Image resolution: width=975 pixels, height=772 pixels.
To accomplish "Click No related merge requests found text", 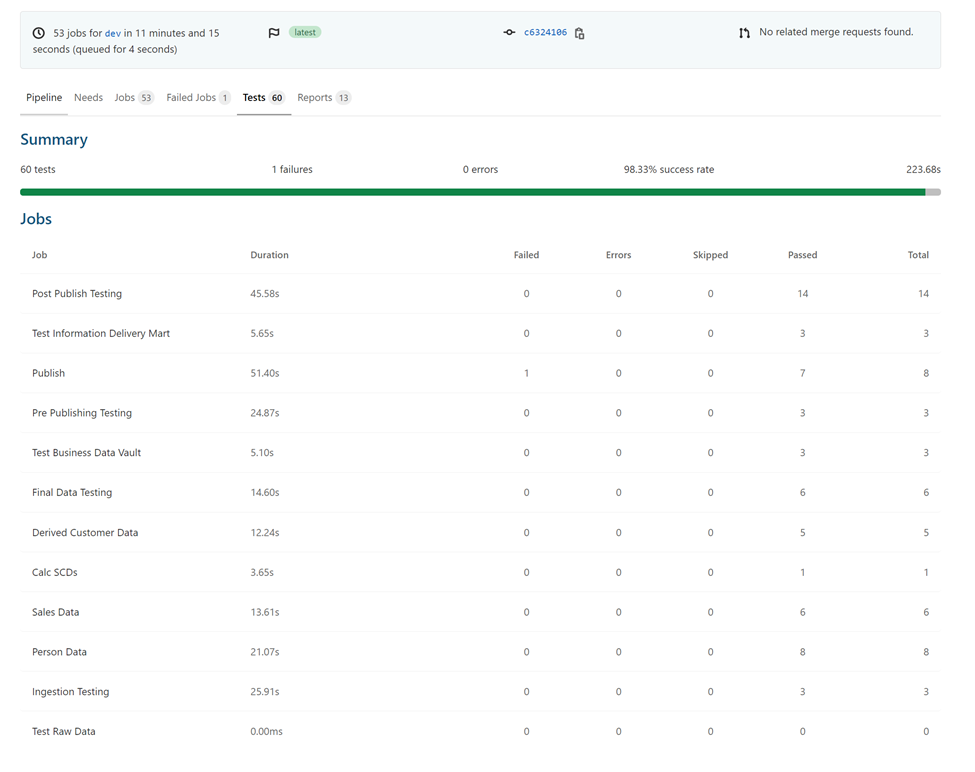I will point(836,32).
